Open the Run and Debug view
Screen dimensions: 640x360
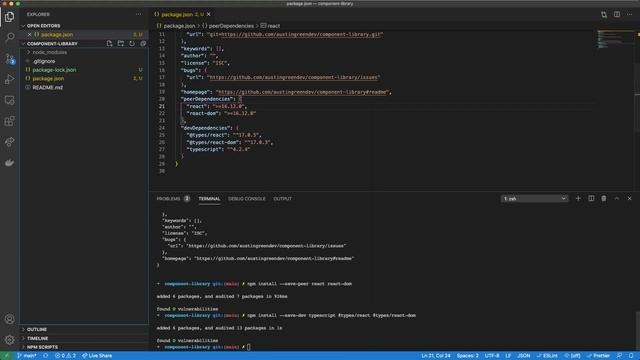(9, 79)
